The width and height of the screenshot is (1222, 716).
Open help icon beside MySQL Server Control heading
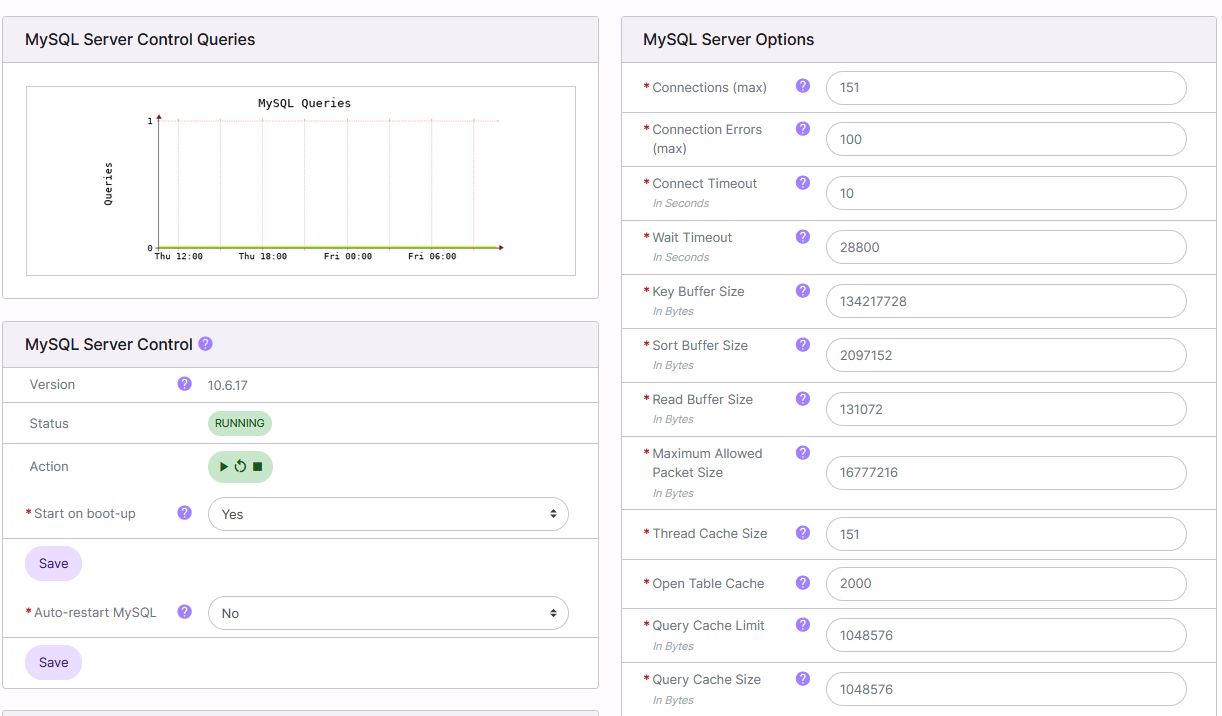[205, 343]
